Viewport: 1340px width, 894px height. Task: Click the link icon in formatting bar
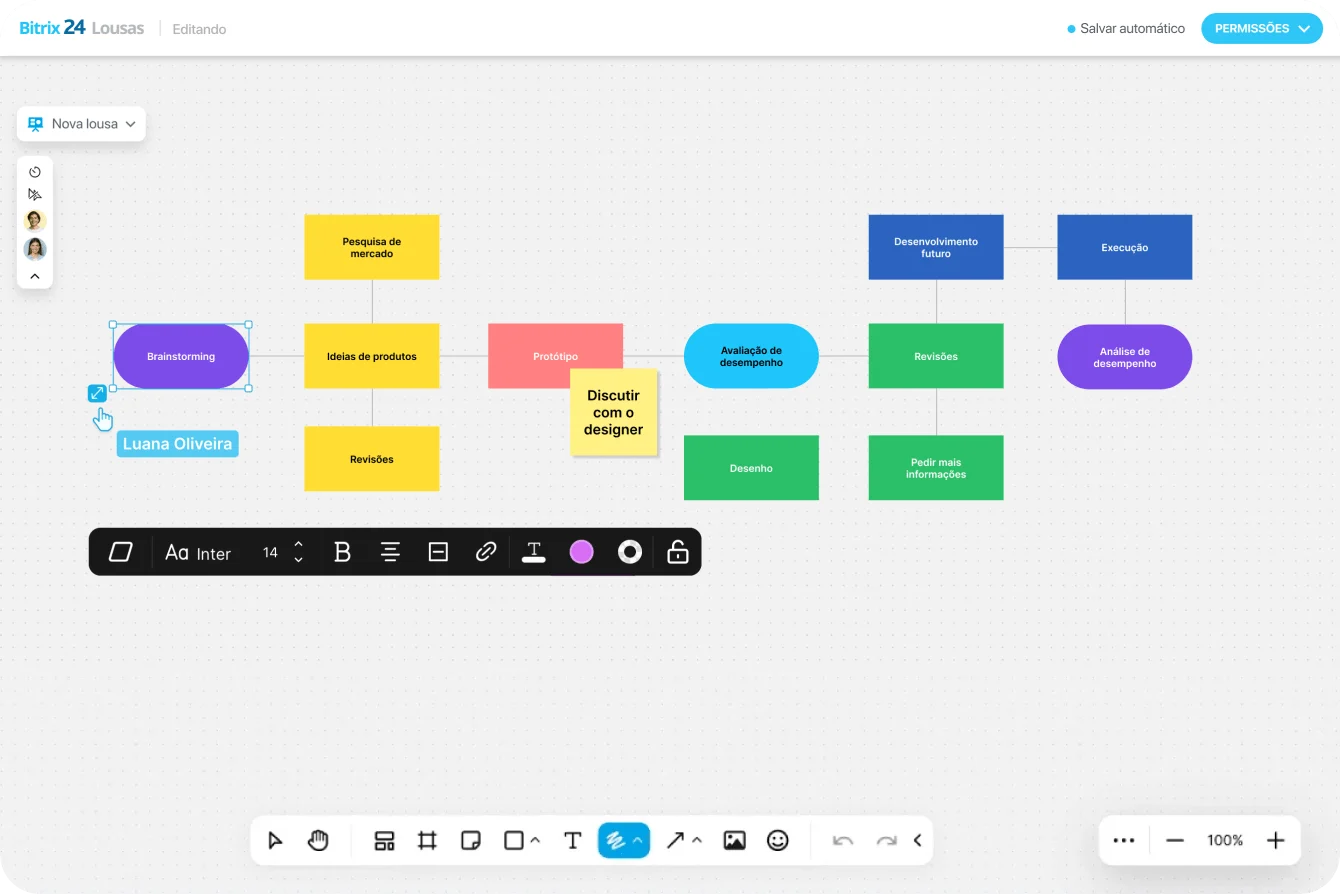pyautogui.click(x=486, y=552)
